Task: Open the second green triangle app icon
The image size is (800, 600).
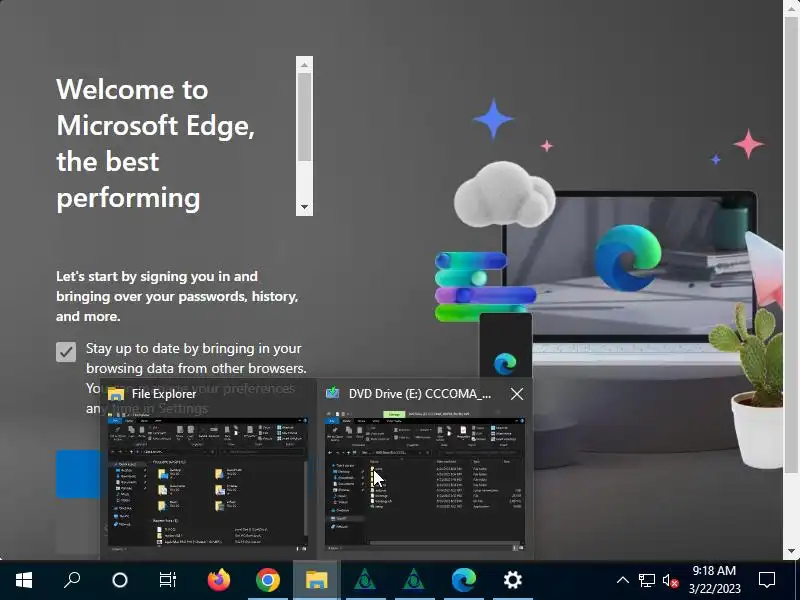Action: tap(413, 580)
